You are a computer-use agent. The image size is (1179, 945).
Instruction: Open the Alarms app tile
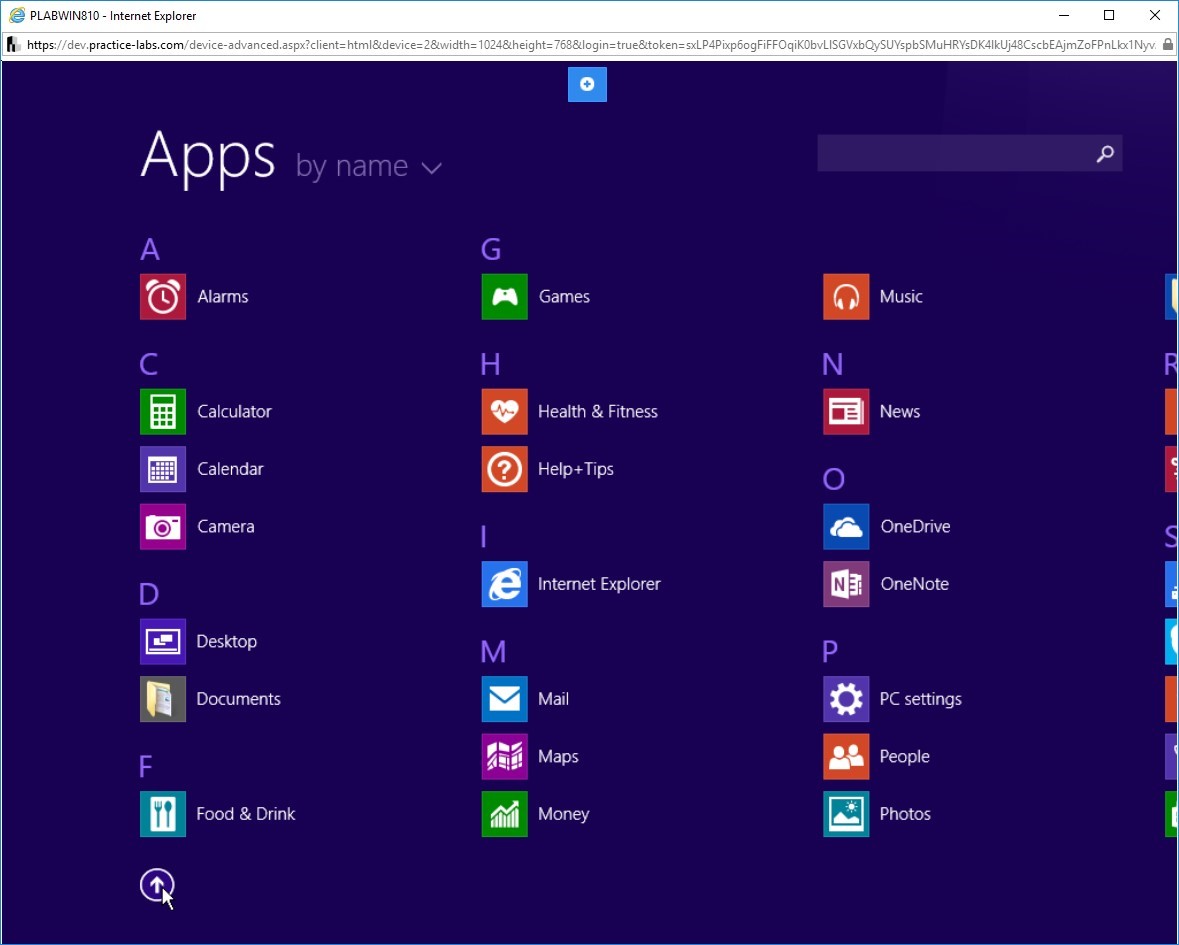(x=163, y=297)
